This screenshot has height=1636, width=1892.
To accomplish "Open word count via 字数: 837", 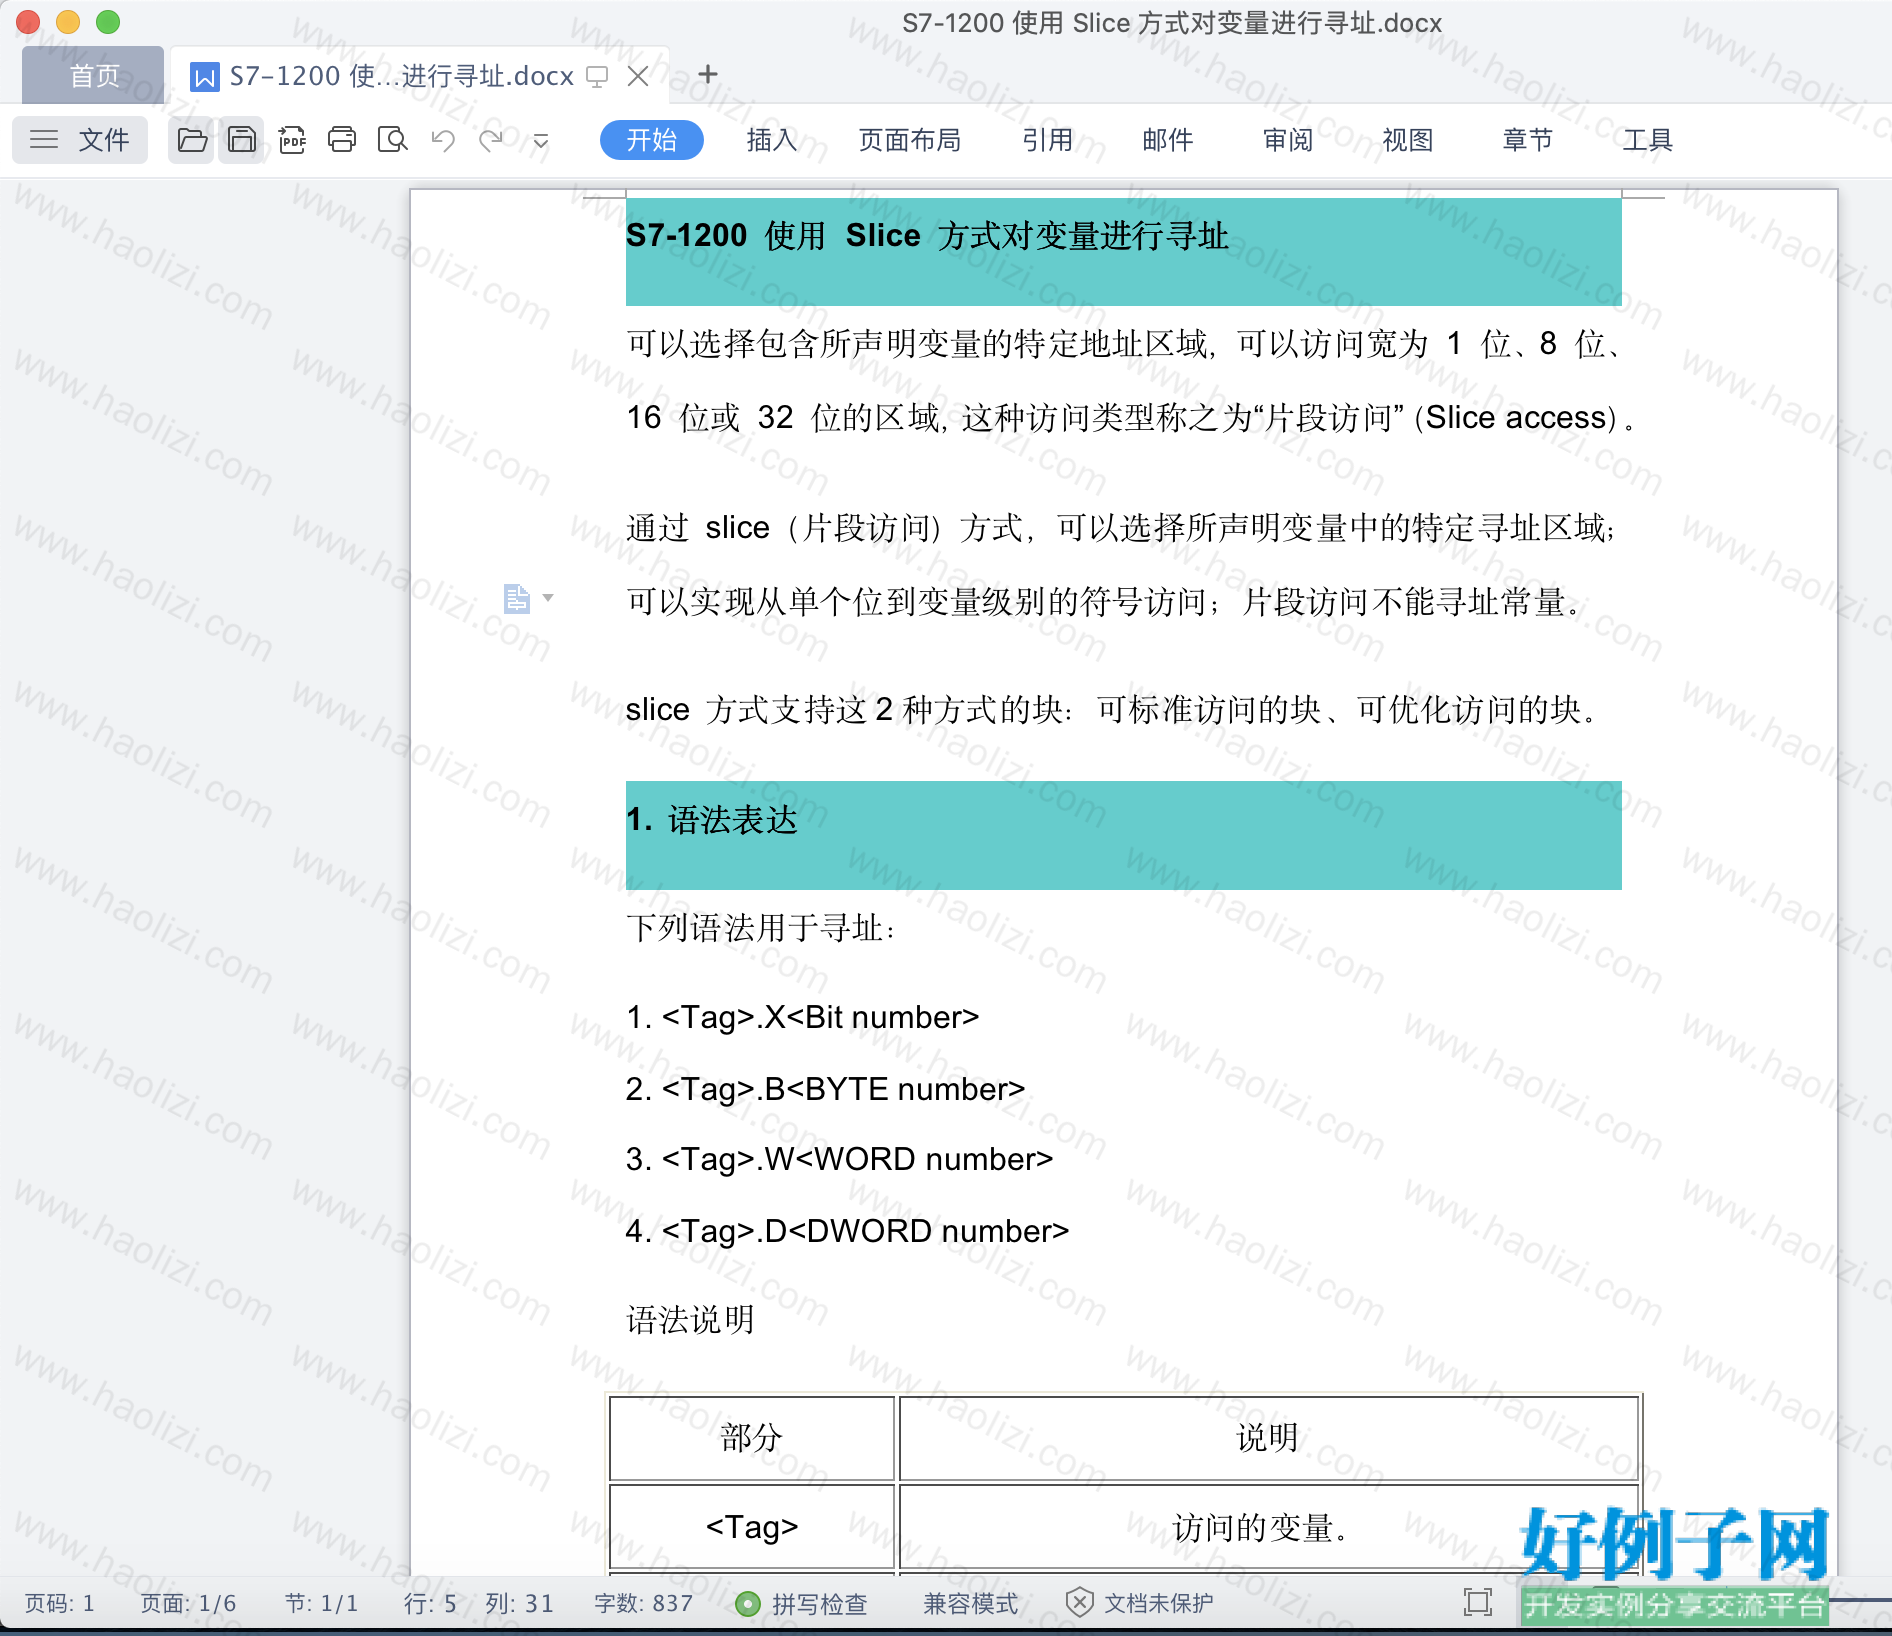I will [643, 1604].
